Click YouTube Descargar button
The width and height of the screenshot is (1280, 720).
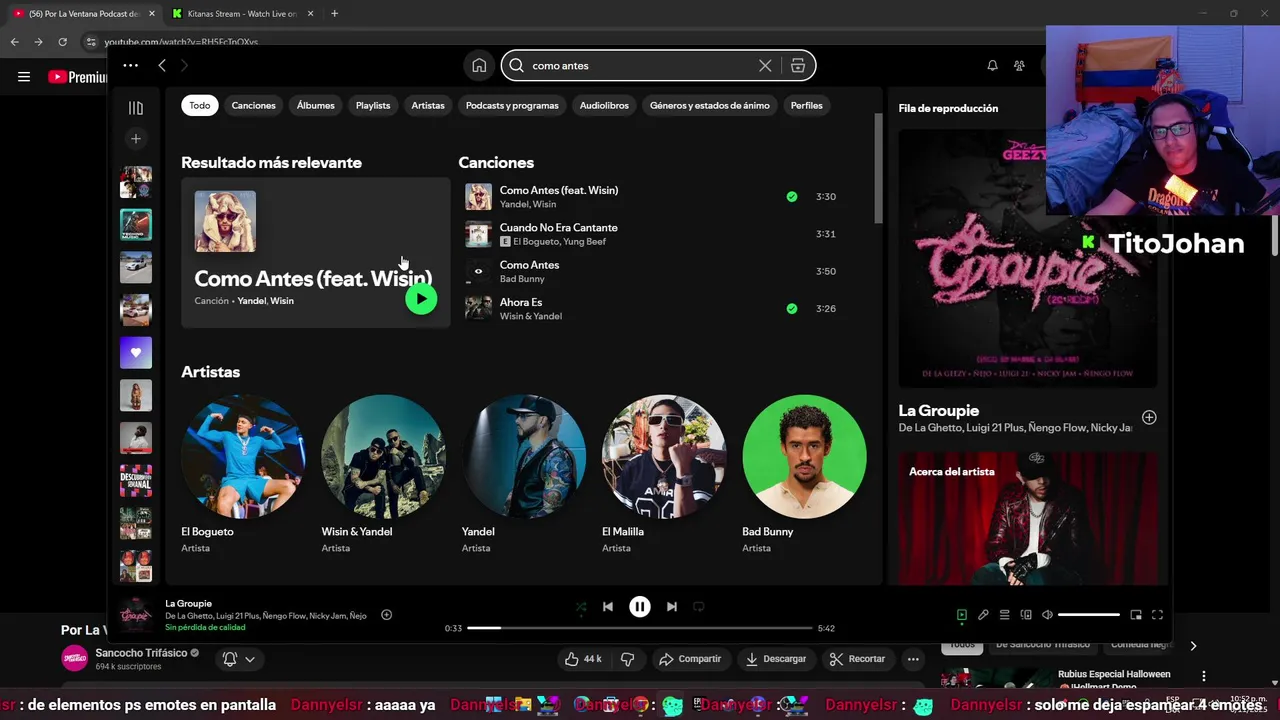(x=776, y=659)
